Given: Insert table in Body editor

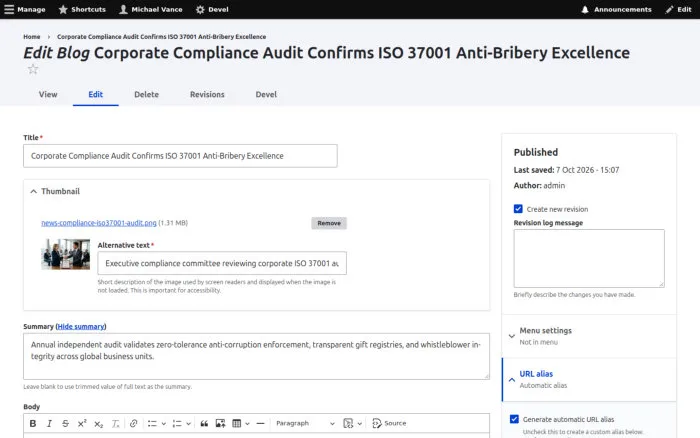Looking at the screenshot, I should (237, 423).
